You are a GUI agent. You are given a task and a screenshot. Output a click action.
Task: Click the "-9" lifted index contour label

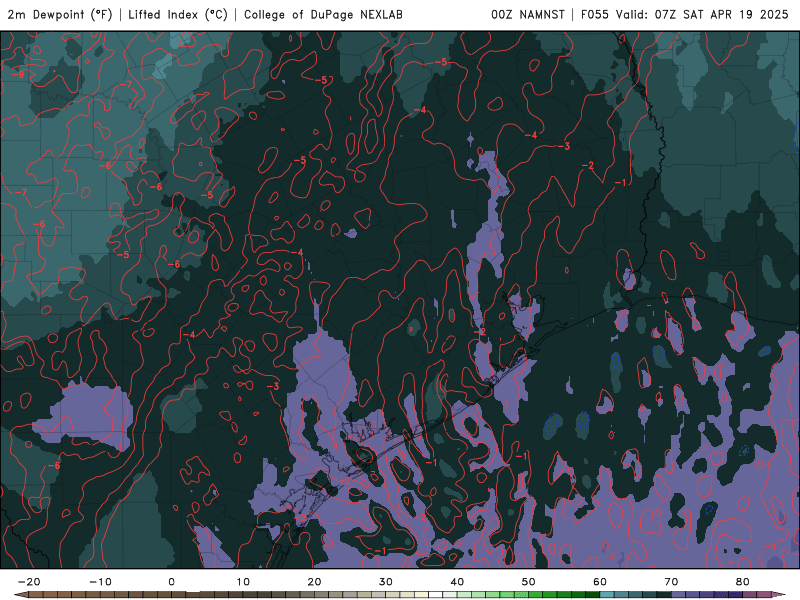[18, 74]
